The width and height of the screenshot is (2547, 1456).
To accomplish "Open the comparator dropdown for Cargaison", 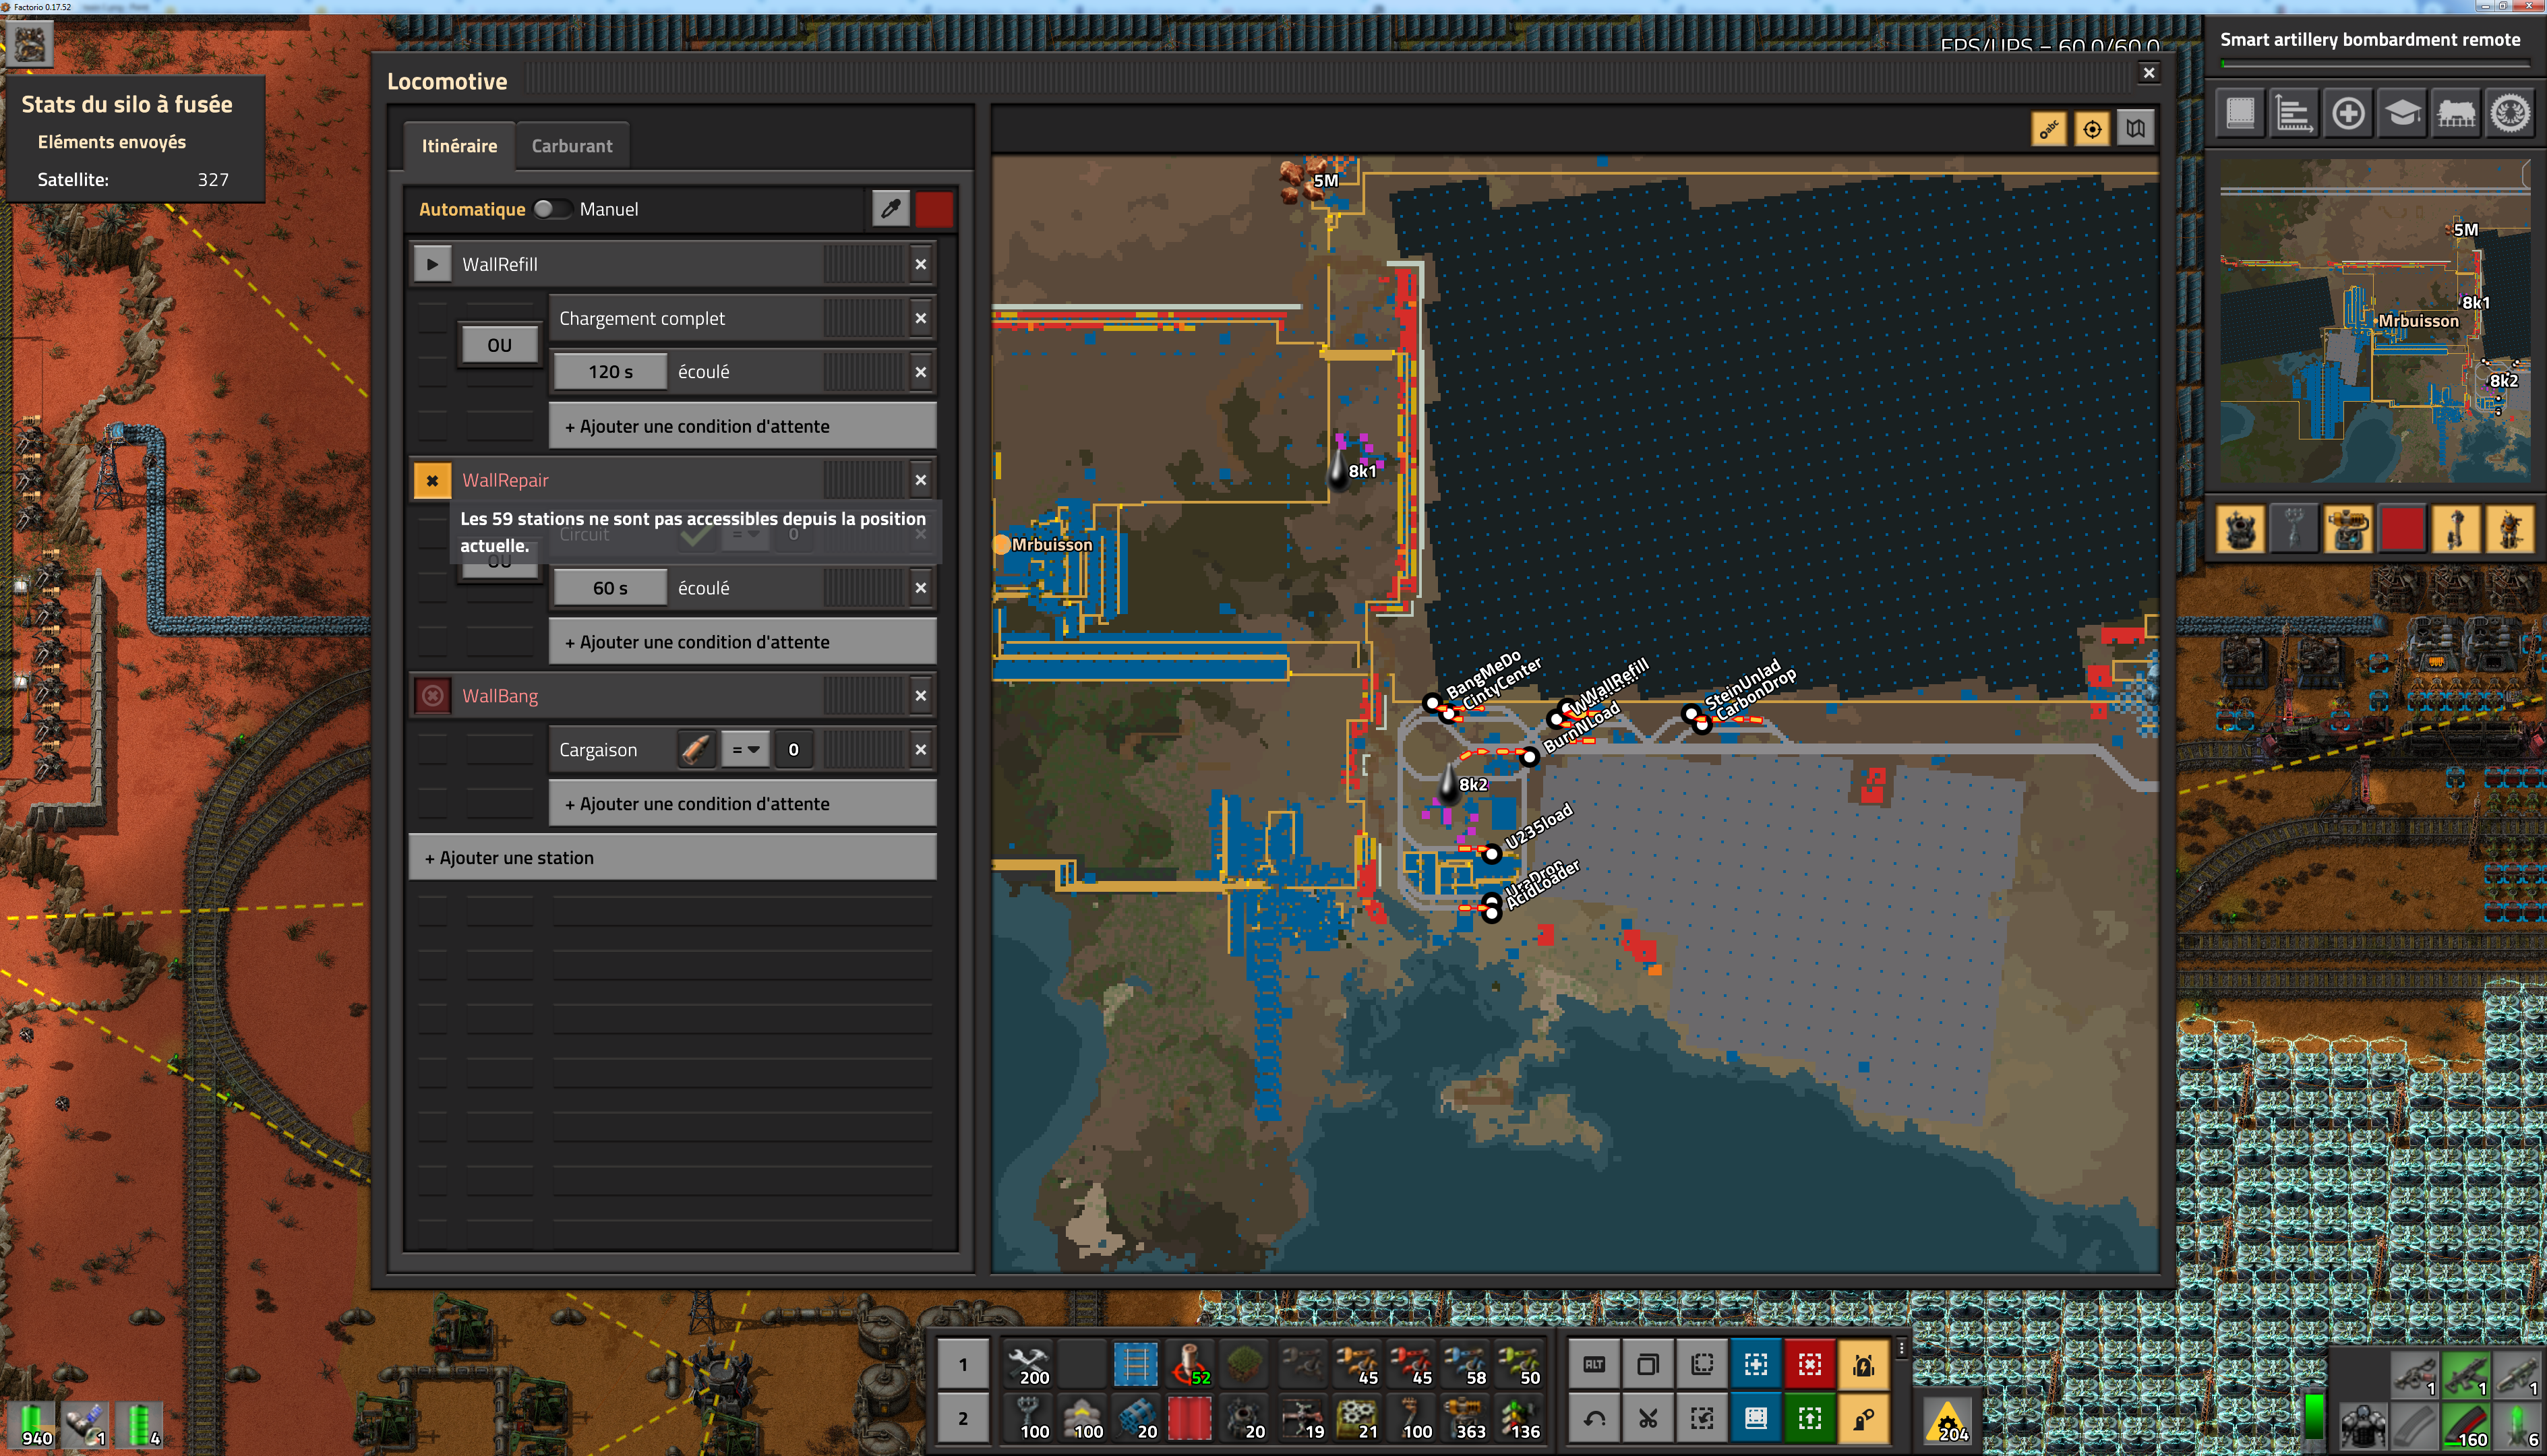I will point(745,750).
